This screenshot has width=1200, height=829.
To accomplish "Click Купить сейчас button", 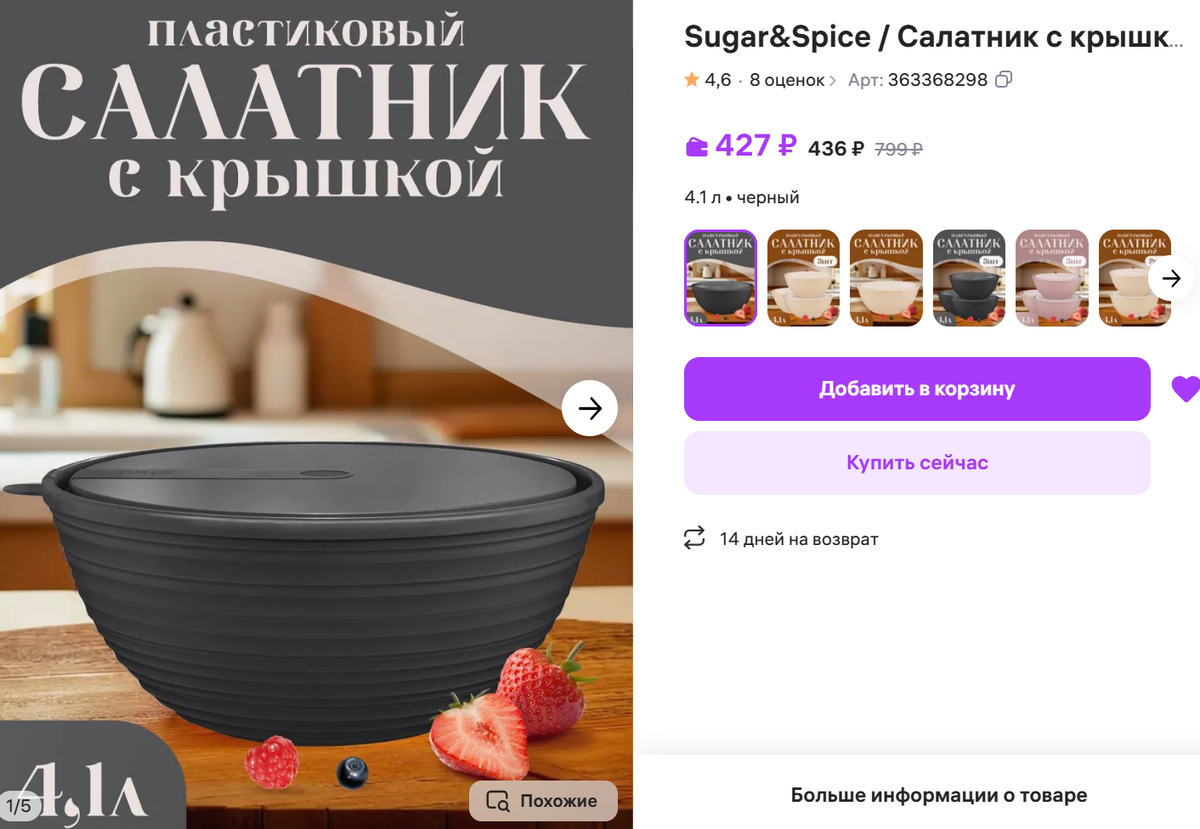I will 917,463.
